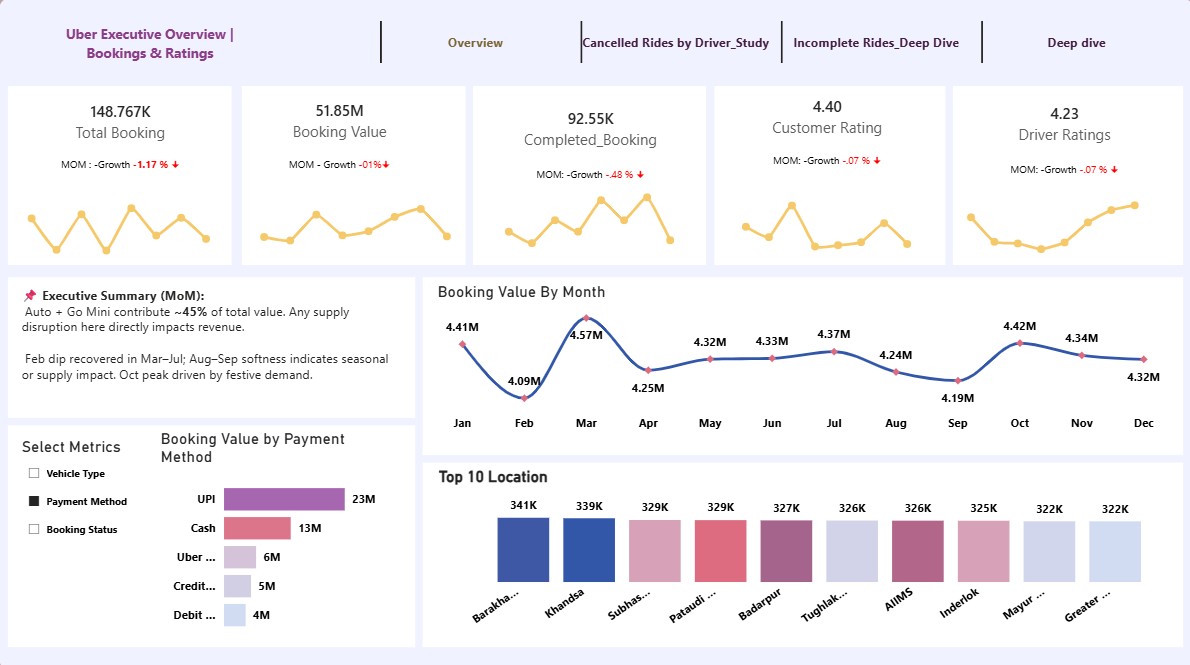
Task: Click the red down arrow under Total Booking
Action: 175,165
